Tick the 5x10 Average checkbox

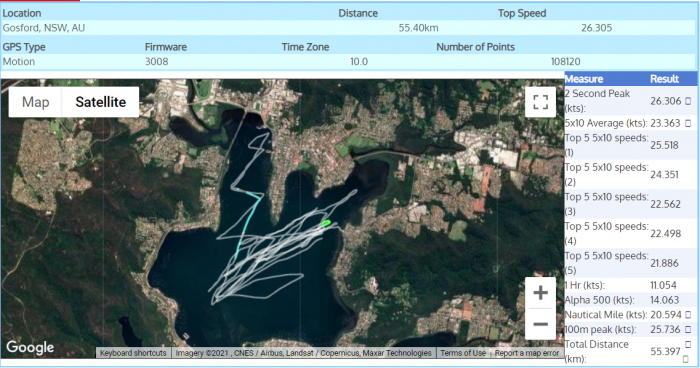[688, 123]
